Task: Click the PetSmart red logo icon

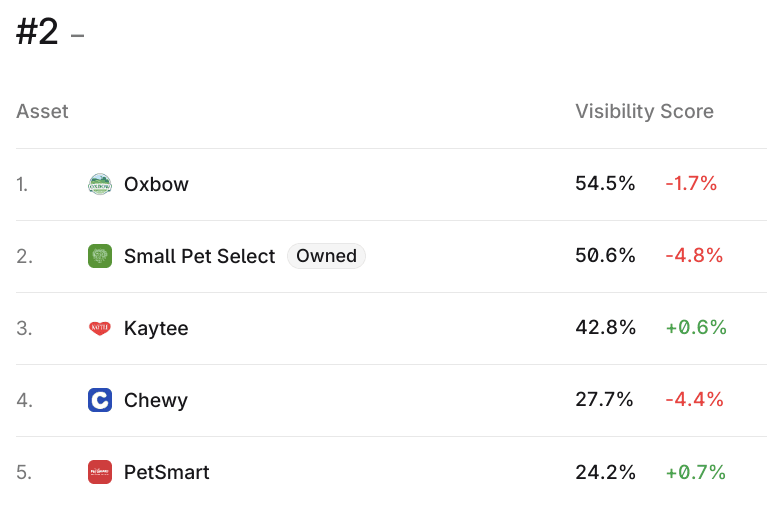Action: pyautogui.click(x=100, y=472)
